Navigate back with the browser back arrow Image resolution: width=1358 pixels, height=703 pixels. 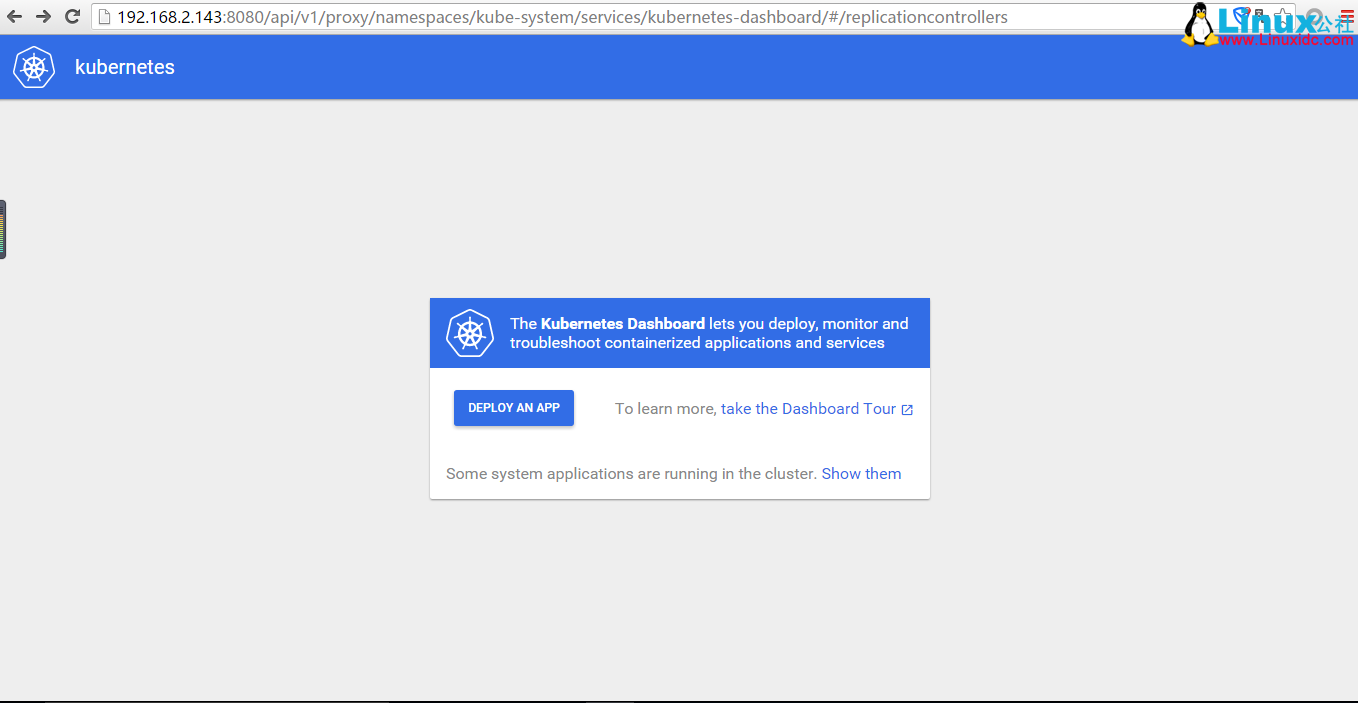click(x=14, y=16)
